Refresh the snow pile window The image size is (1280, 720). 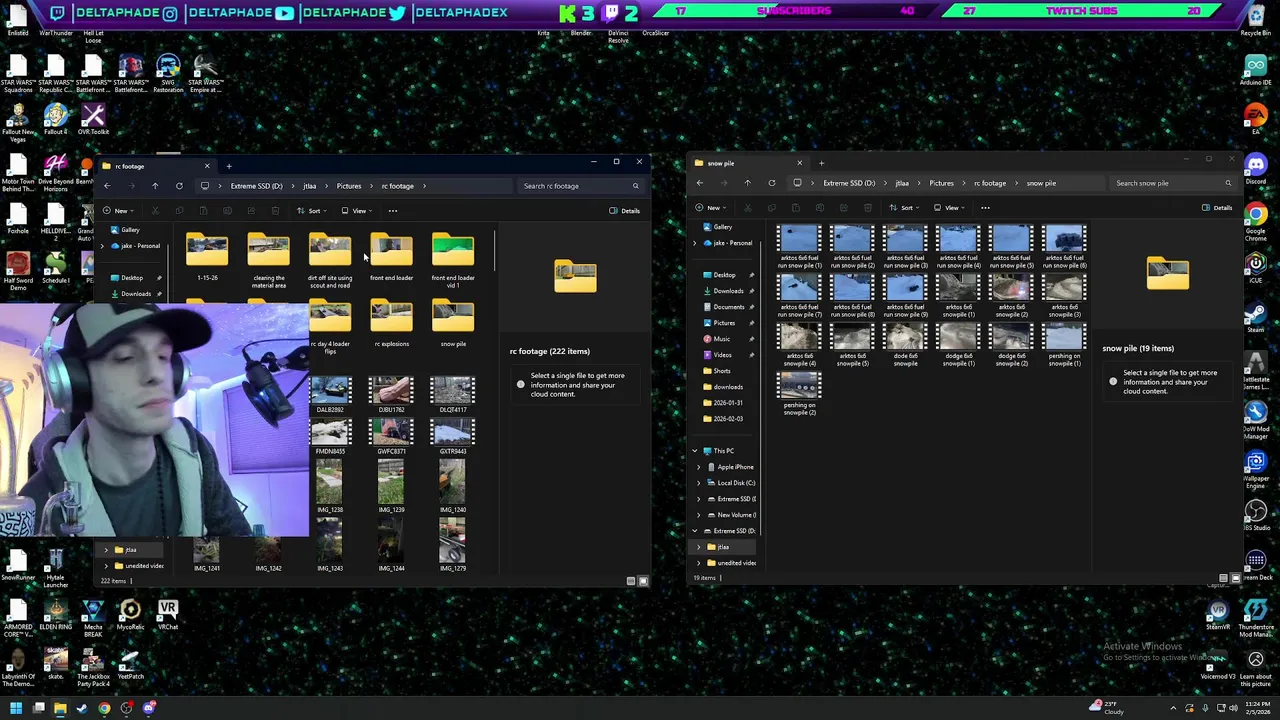(x=771, y=183)
